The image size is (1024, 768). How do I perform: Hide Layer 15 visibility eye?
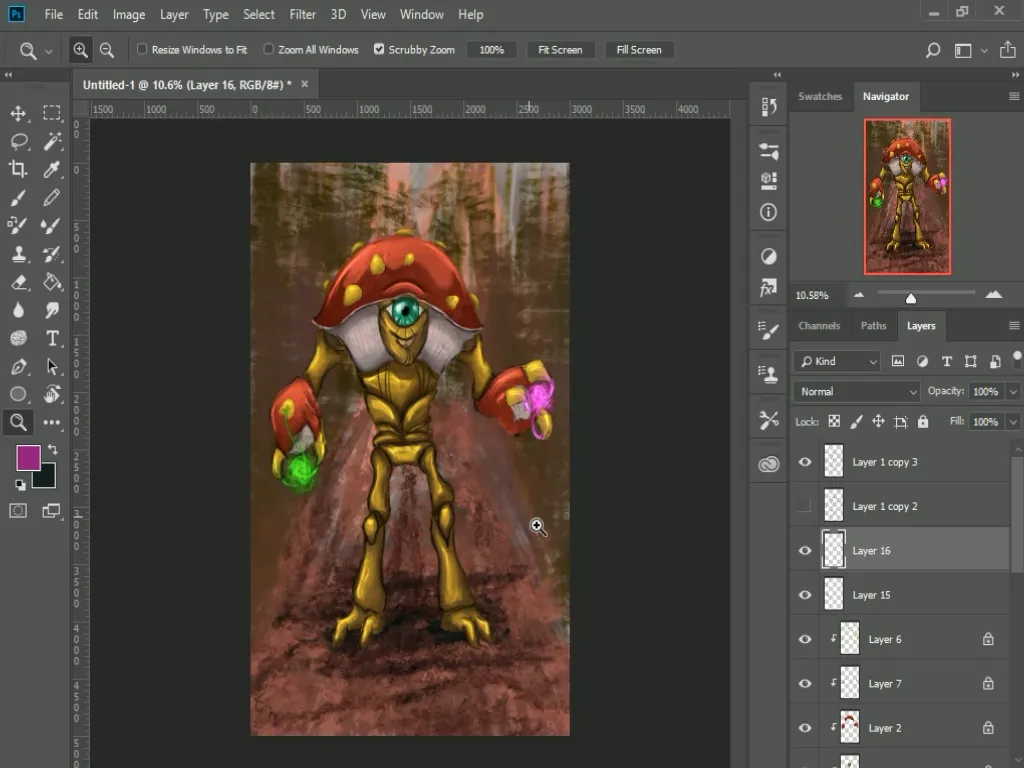805,595
